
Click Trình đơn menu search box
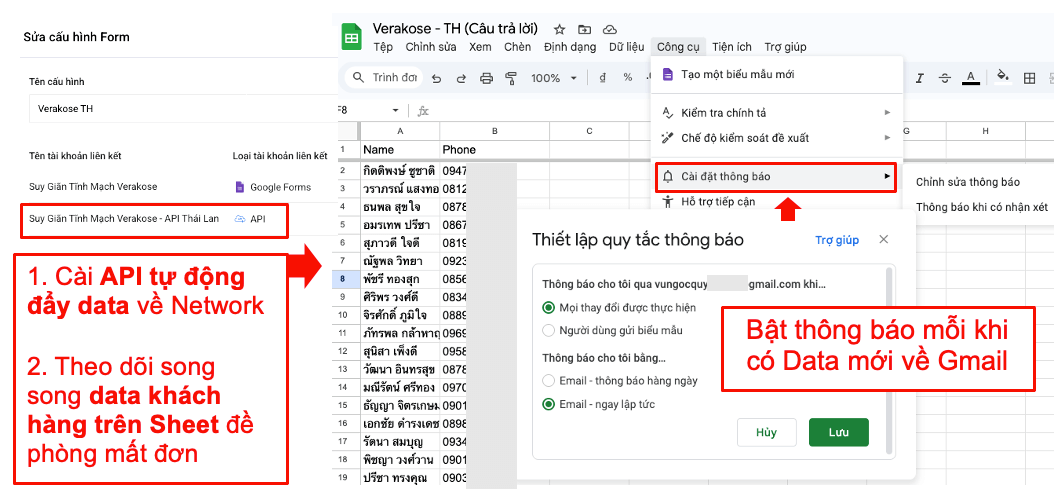[x=384, y=77]
